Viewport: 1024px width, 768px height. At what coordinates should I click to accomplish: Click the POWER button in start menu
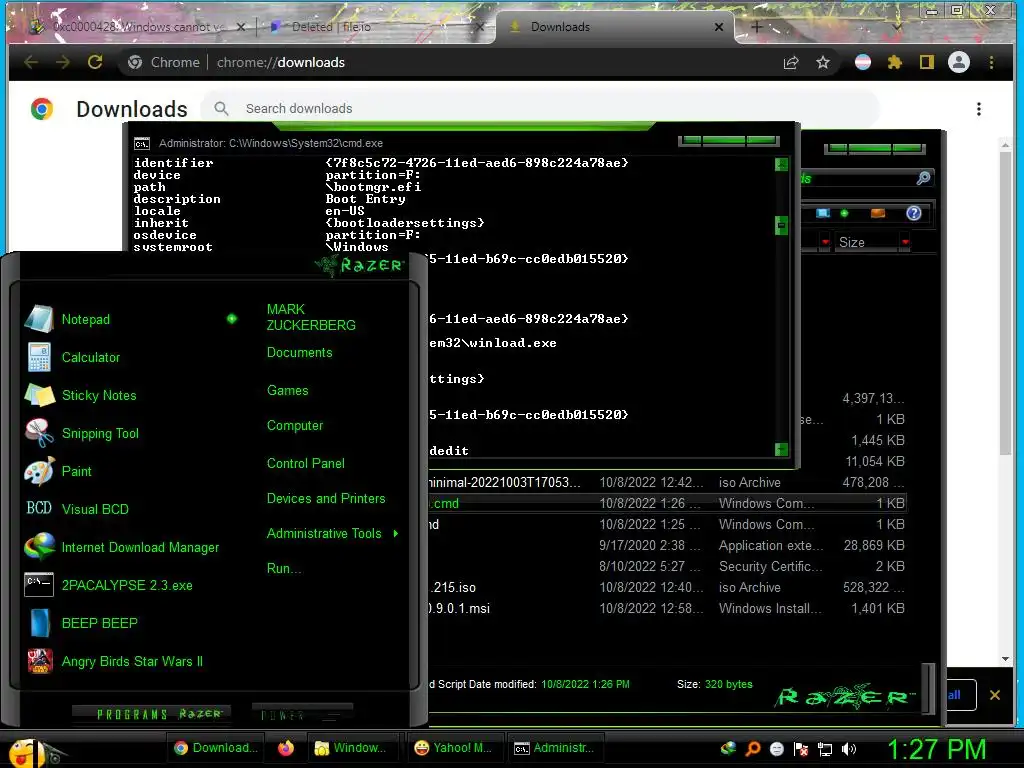[302, 715]
